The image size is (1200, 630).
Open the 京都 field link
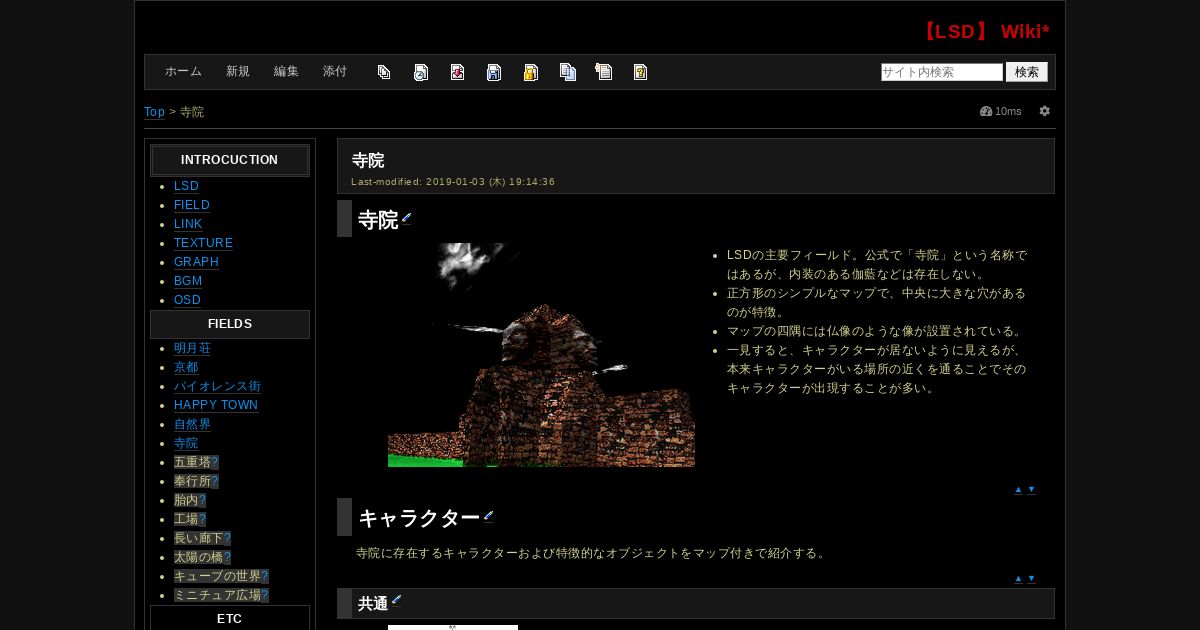coord(186,367)
